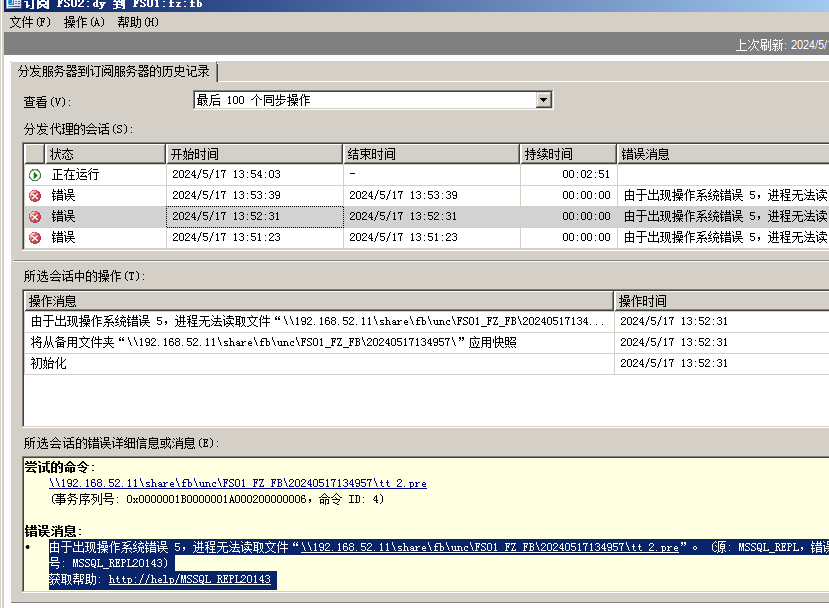Select start time 2024/5/17 13:51:23 cell
Viewport: 829px width, 608px height.
pyautogui.click(x=254, y=237)
